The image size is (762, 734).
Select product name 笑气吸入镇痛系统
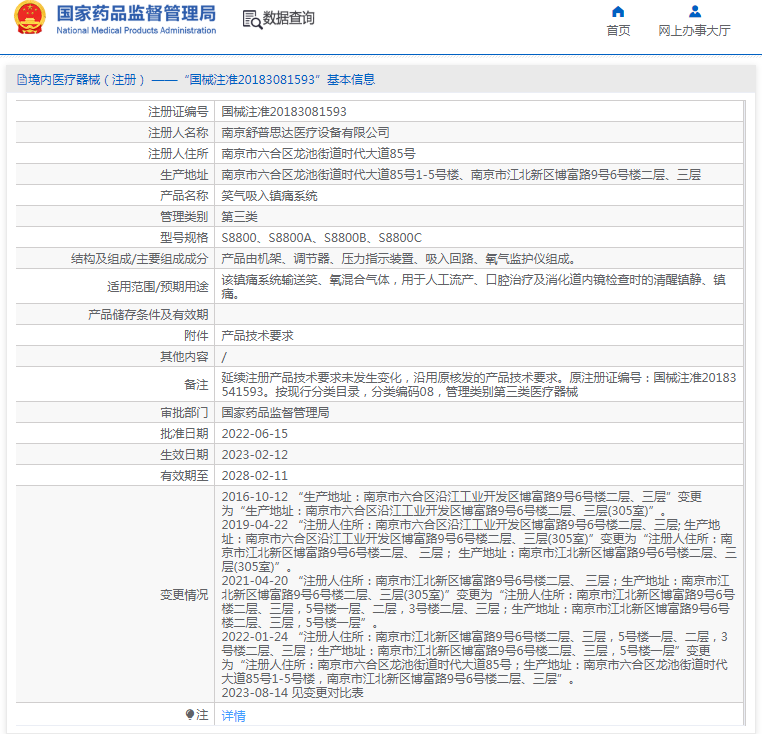(269, 196)
